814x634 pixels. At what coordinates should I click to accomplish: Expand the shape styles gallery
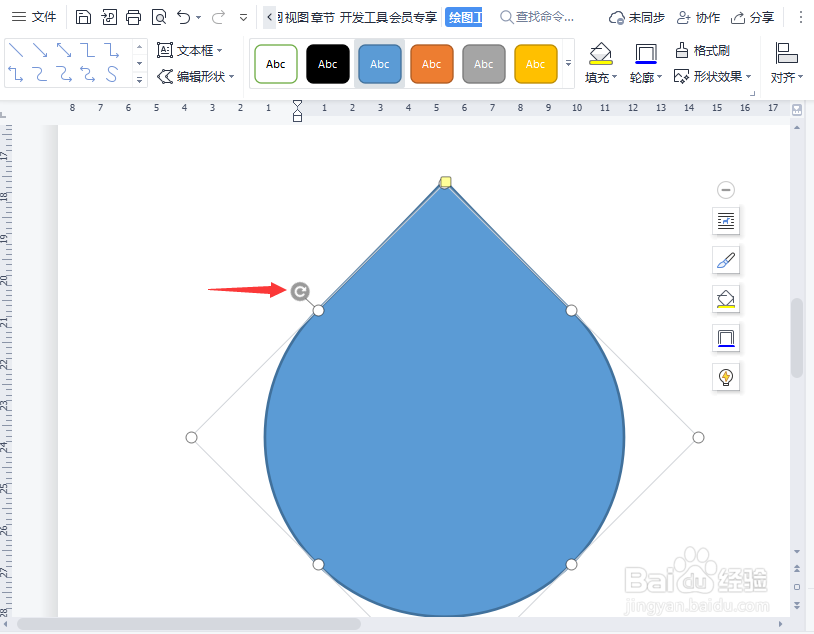click(568, 63)
